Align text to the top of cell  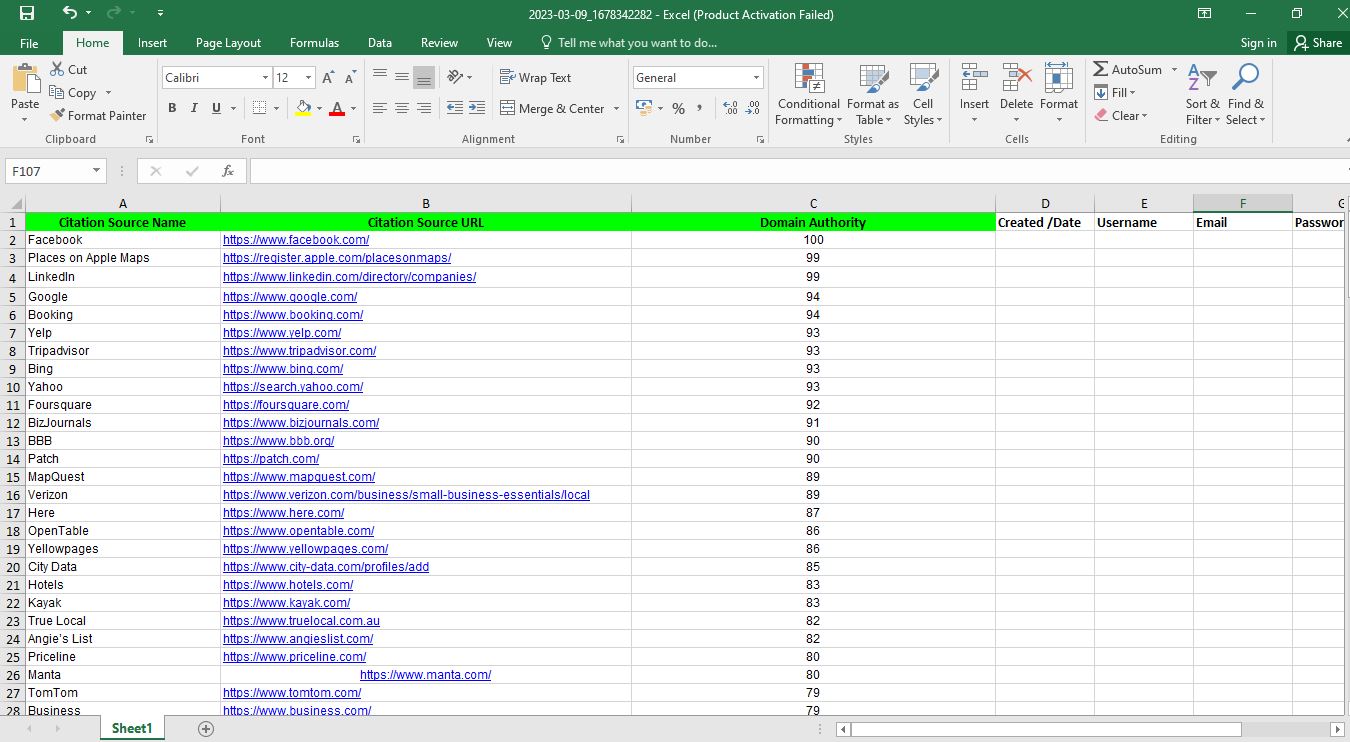click(x=380, y=77)
